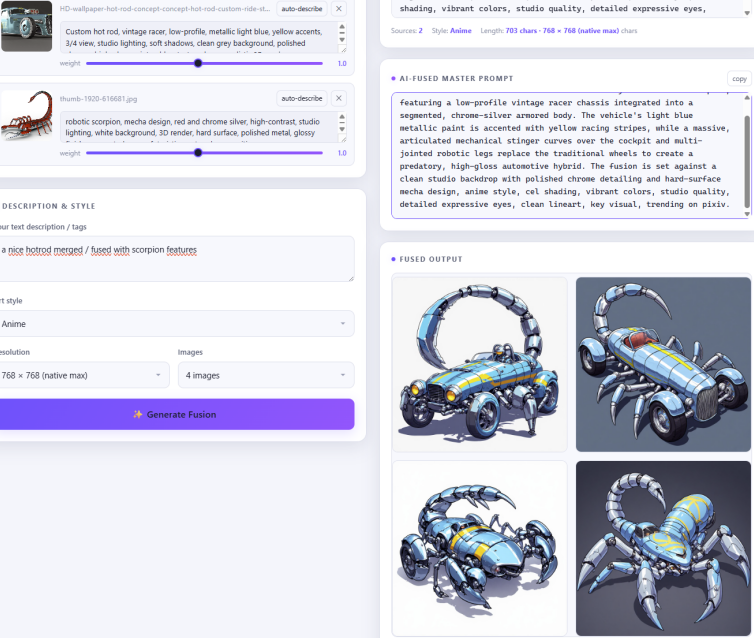Open the 4 images count dropdown
754x638 pixels.
(266, 375)
